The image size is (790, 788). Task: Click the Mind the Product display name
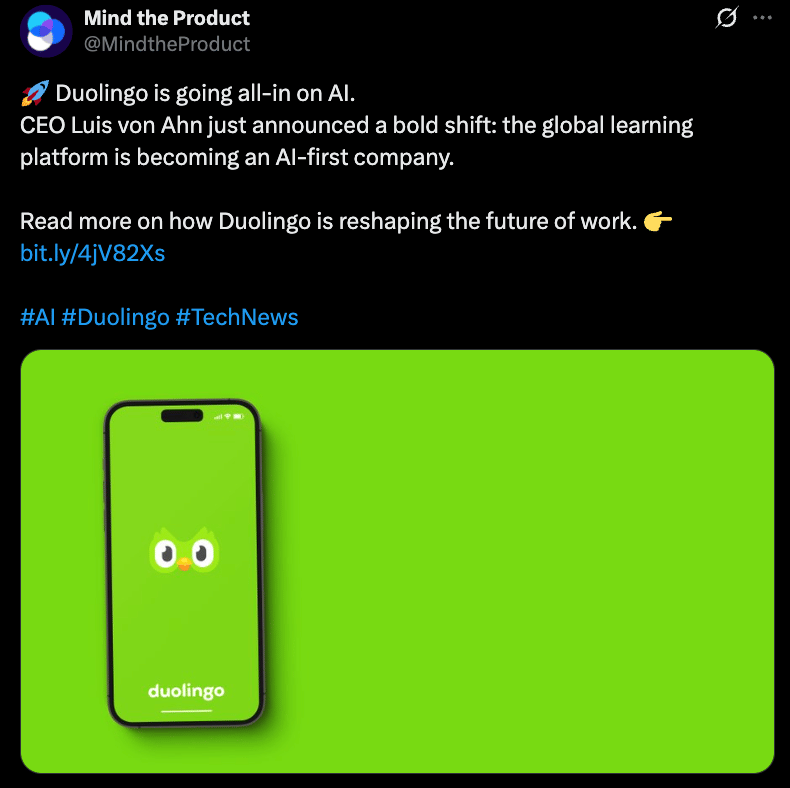point(167,18)
